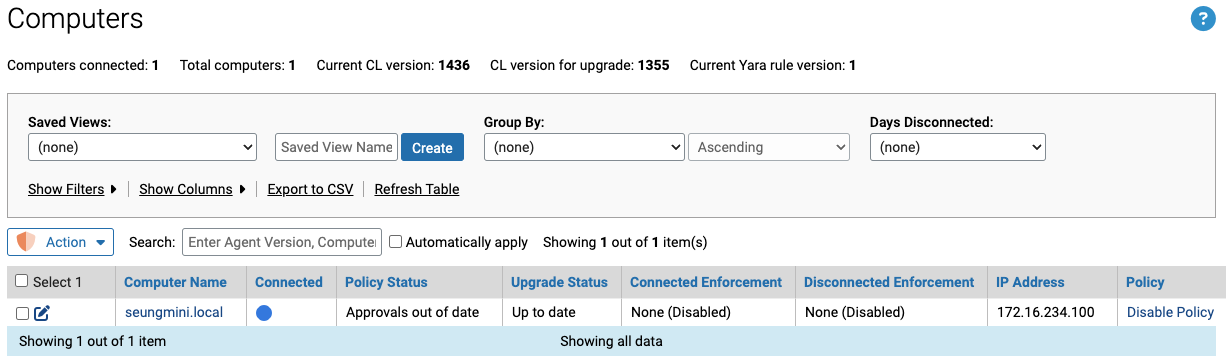
Task: Check the row checkbox for seungmini.local
Action: pyautogui.click(x=22, y=313)
